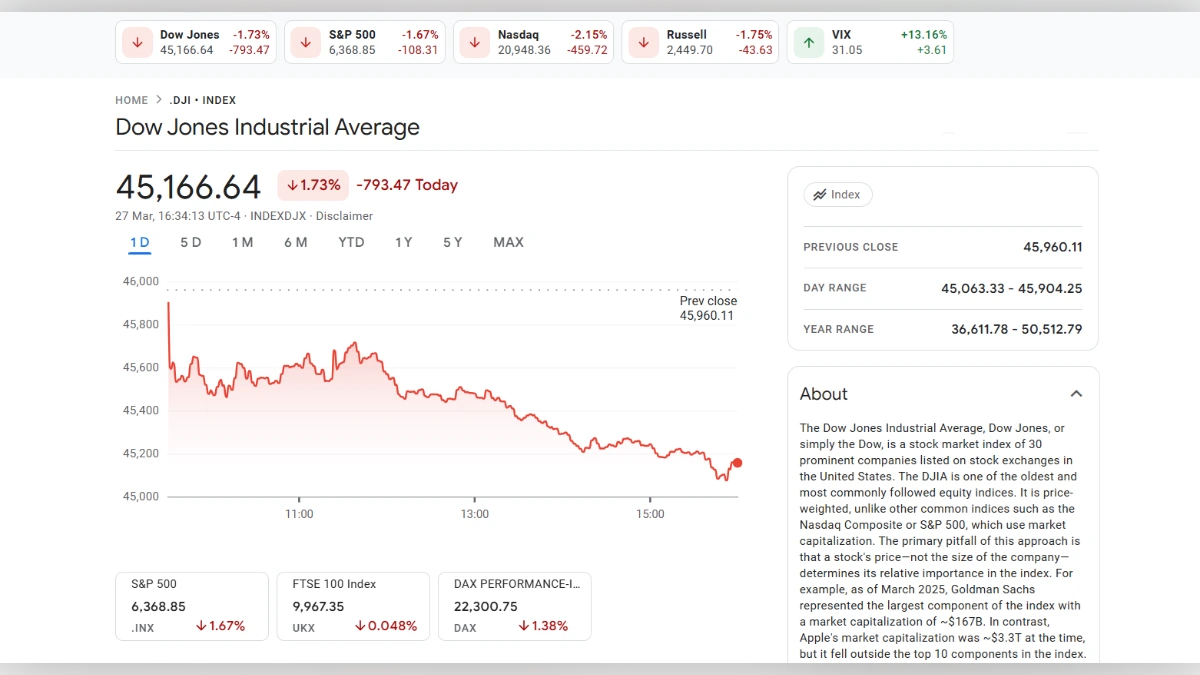
Task: Click the current price dot on the chart
Action: (x=737, y=463)
